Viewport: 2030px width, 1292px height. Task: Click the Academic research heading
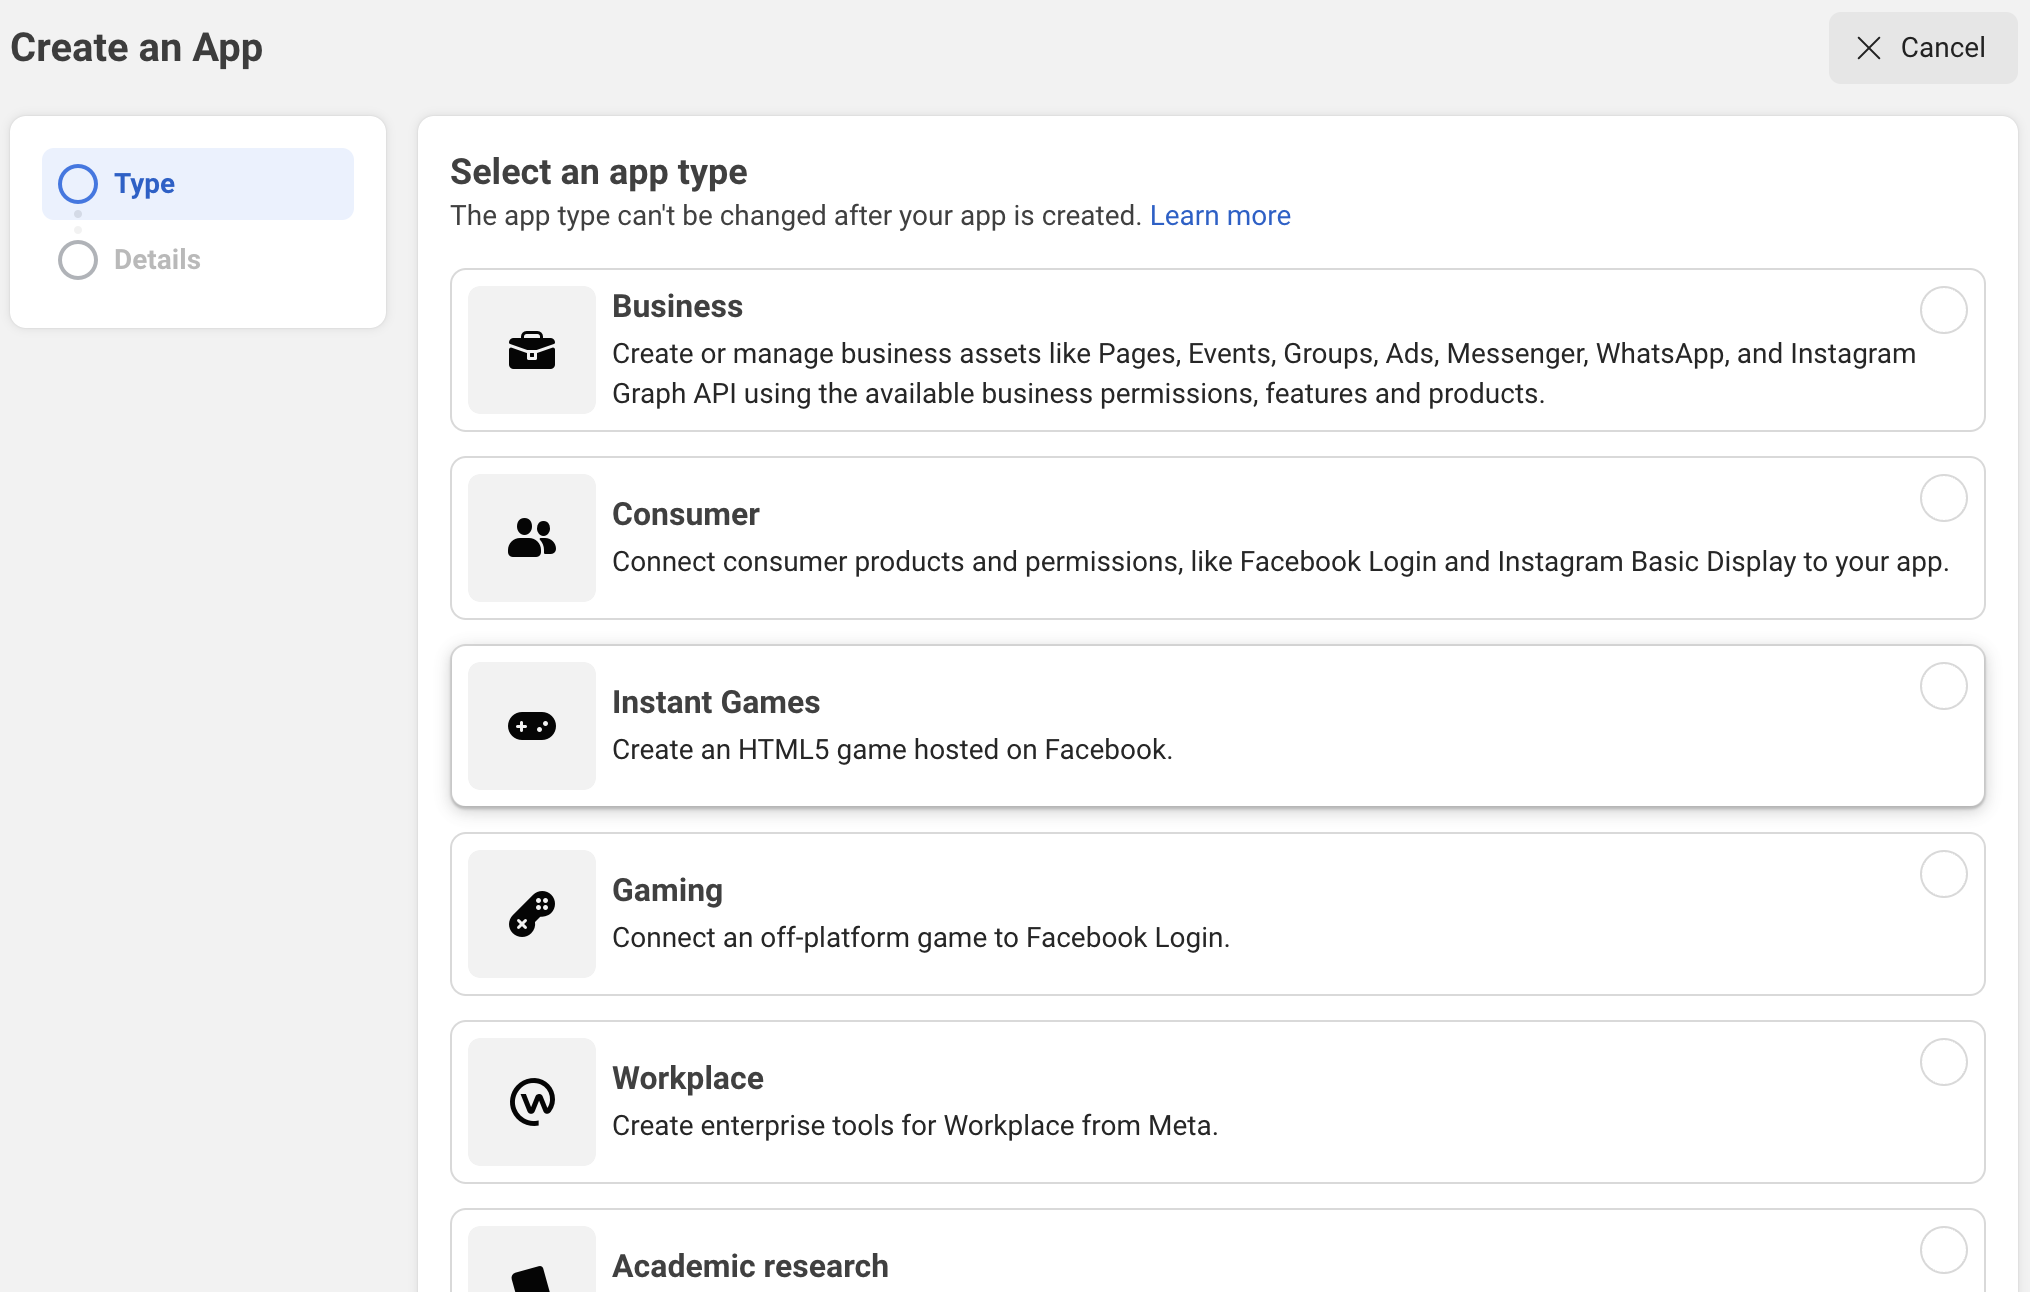750,1266
